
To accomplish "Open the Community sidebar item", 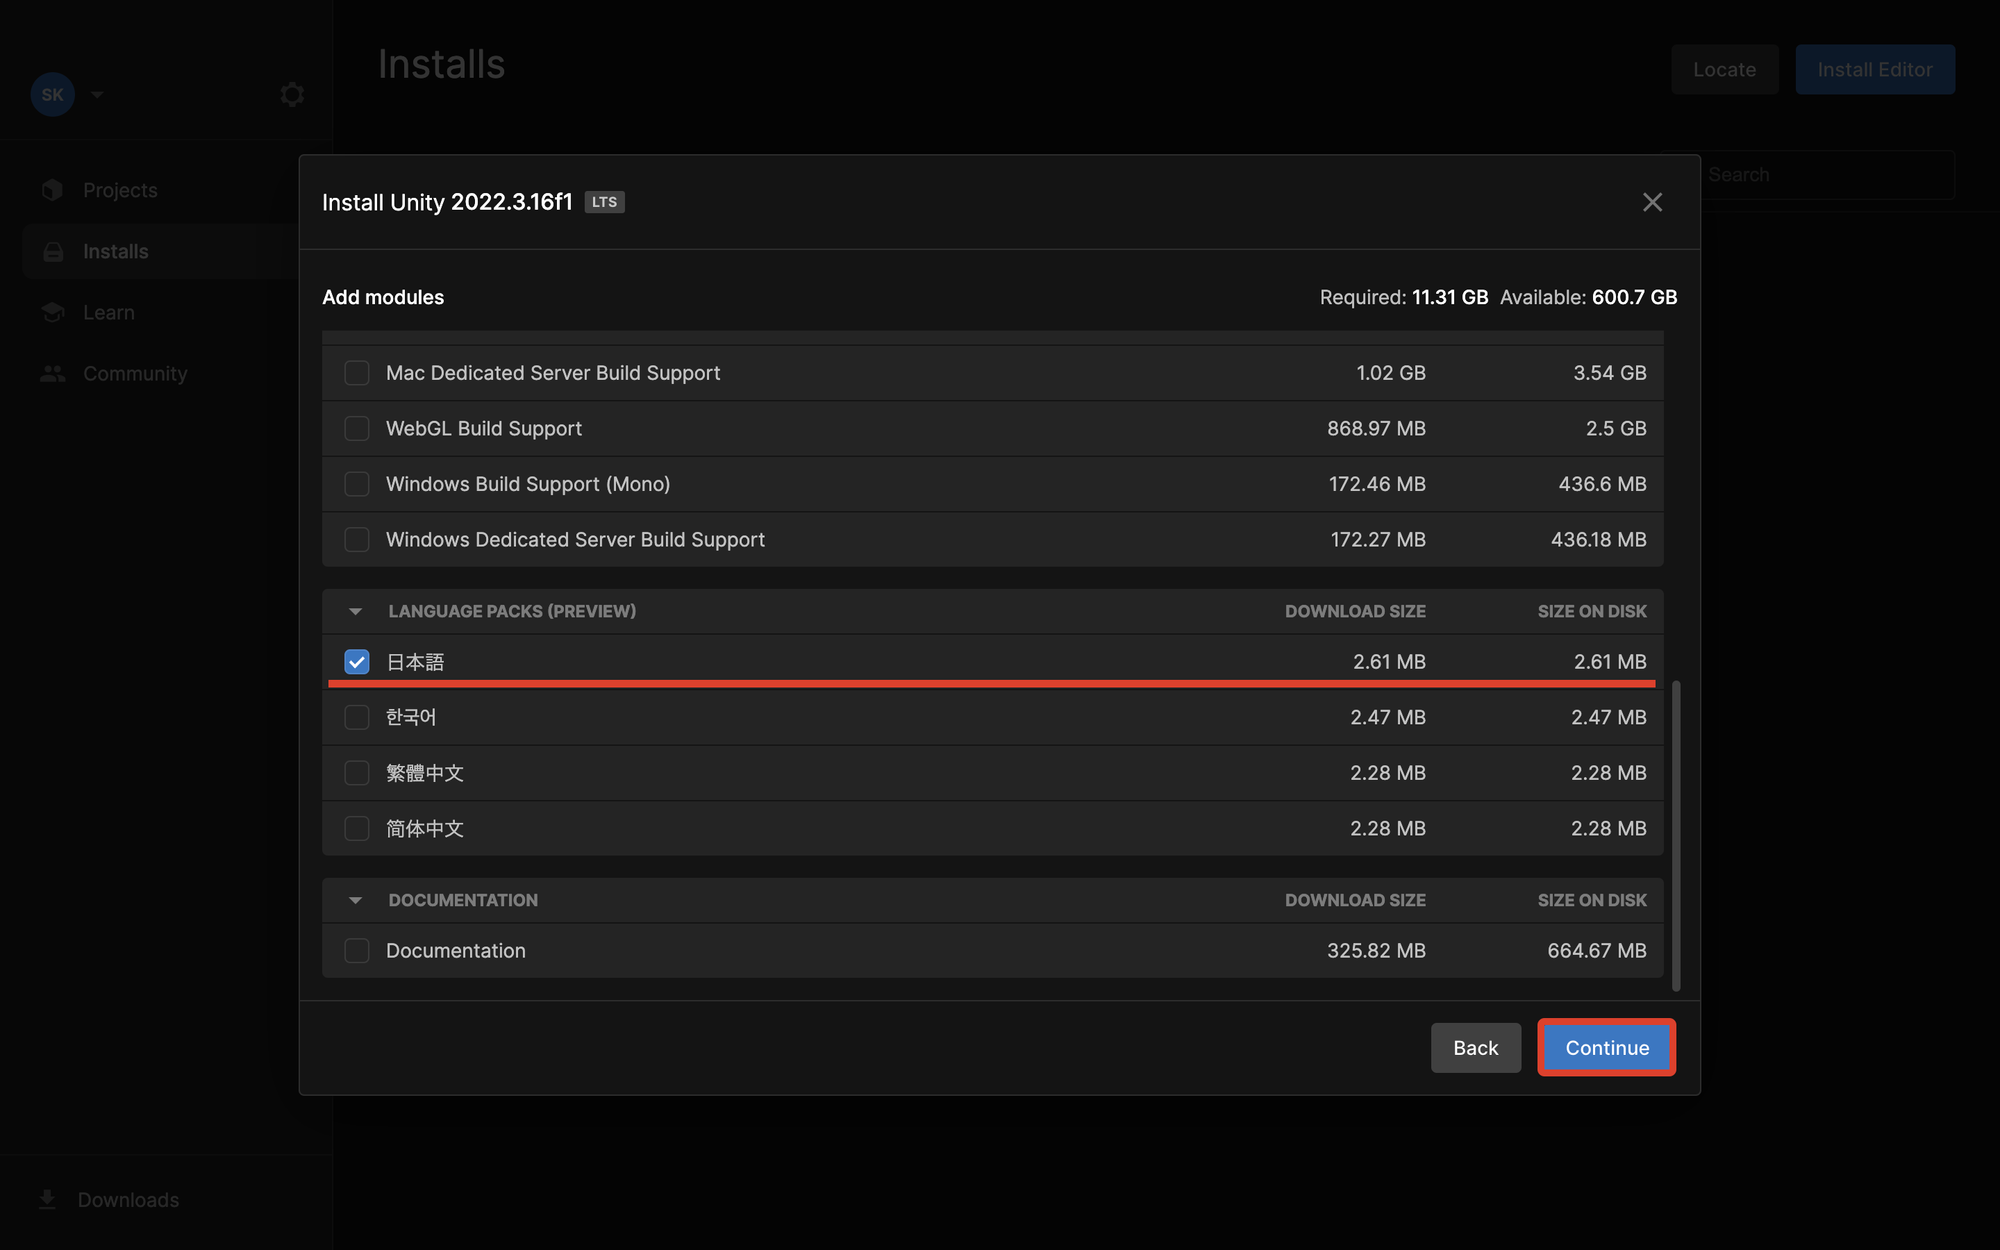I will (x=135, y=373).
